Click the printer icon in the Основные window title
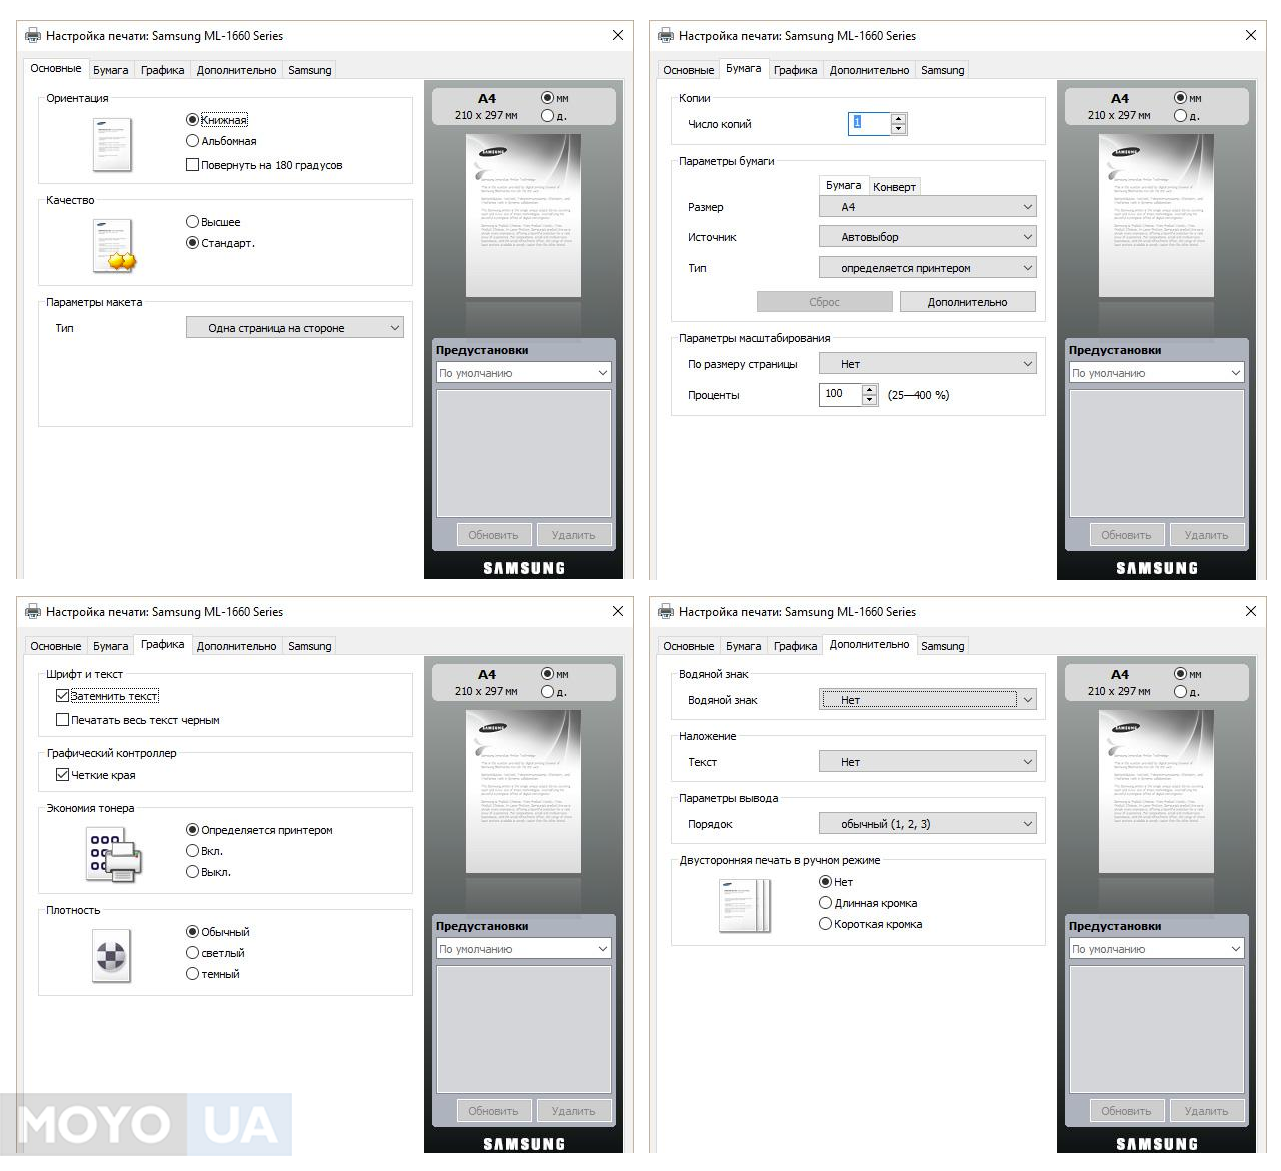 (x=32, y=36)
